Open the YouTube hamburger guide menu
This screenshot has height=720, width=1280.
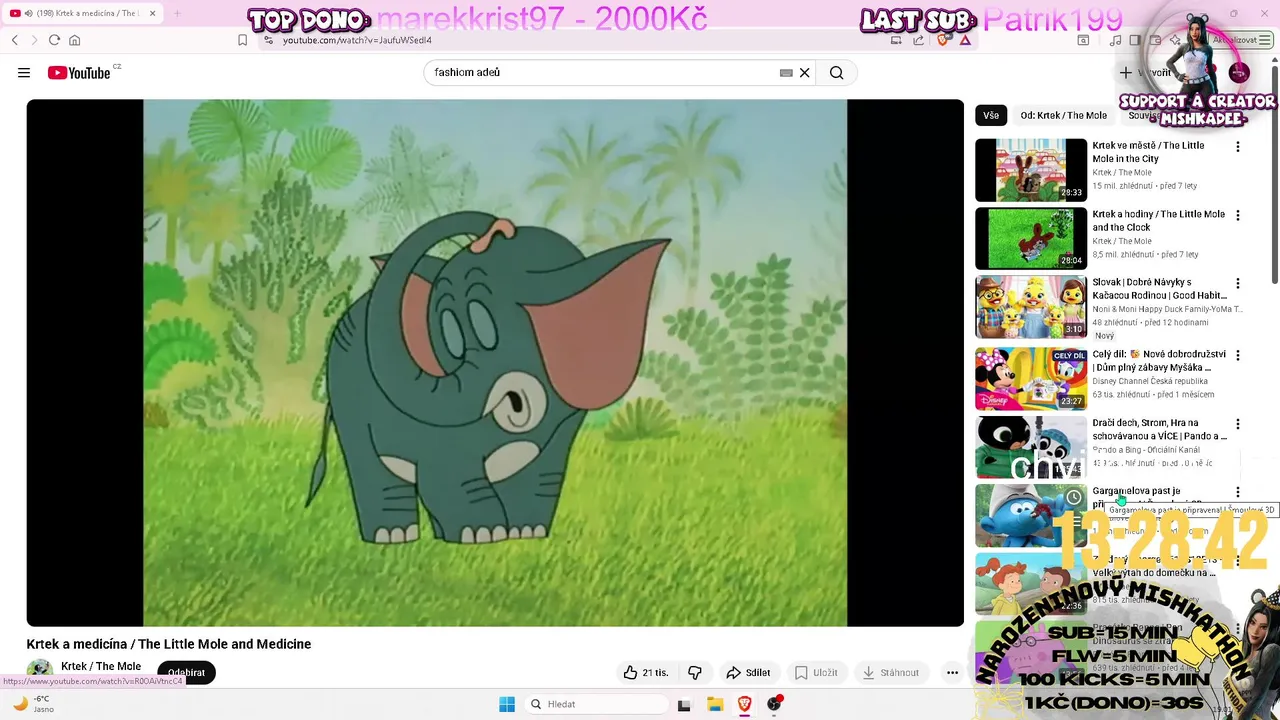(x=24, y=72)
